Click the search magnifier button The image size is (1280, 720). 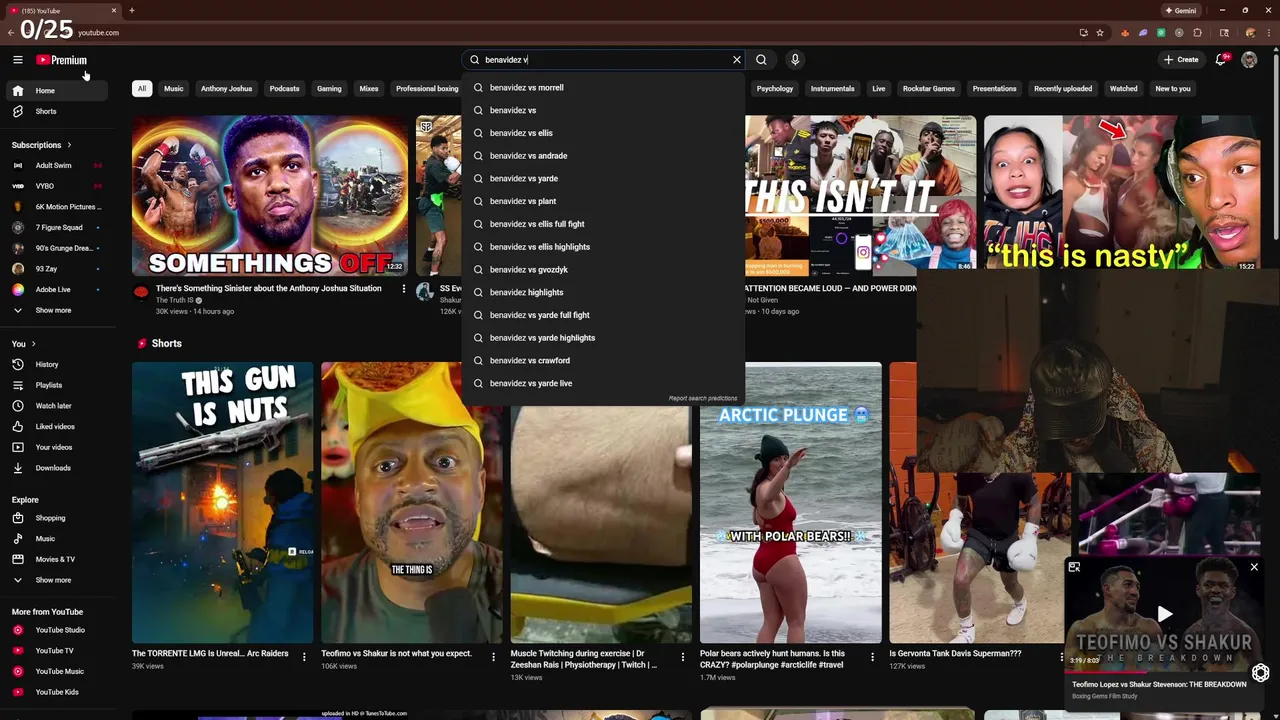(x=761, y=60)
